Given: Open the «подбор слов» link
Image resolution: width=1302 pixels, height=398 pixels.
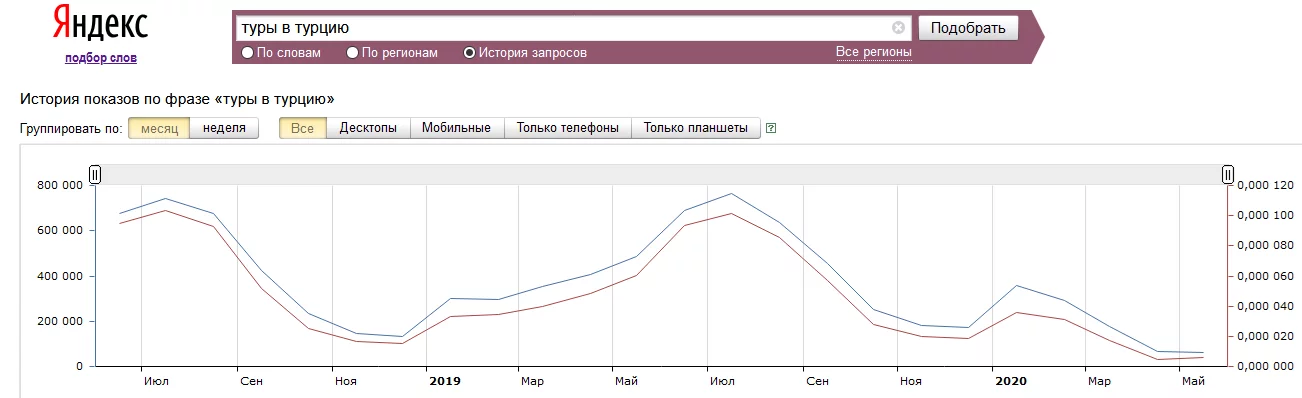Looking at the screenshot, I should click(x=101, y=58).
